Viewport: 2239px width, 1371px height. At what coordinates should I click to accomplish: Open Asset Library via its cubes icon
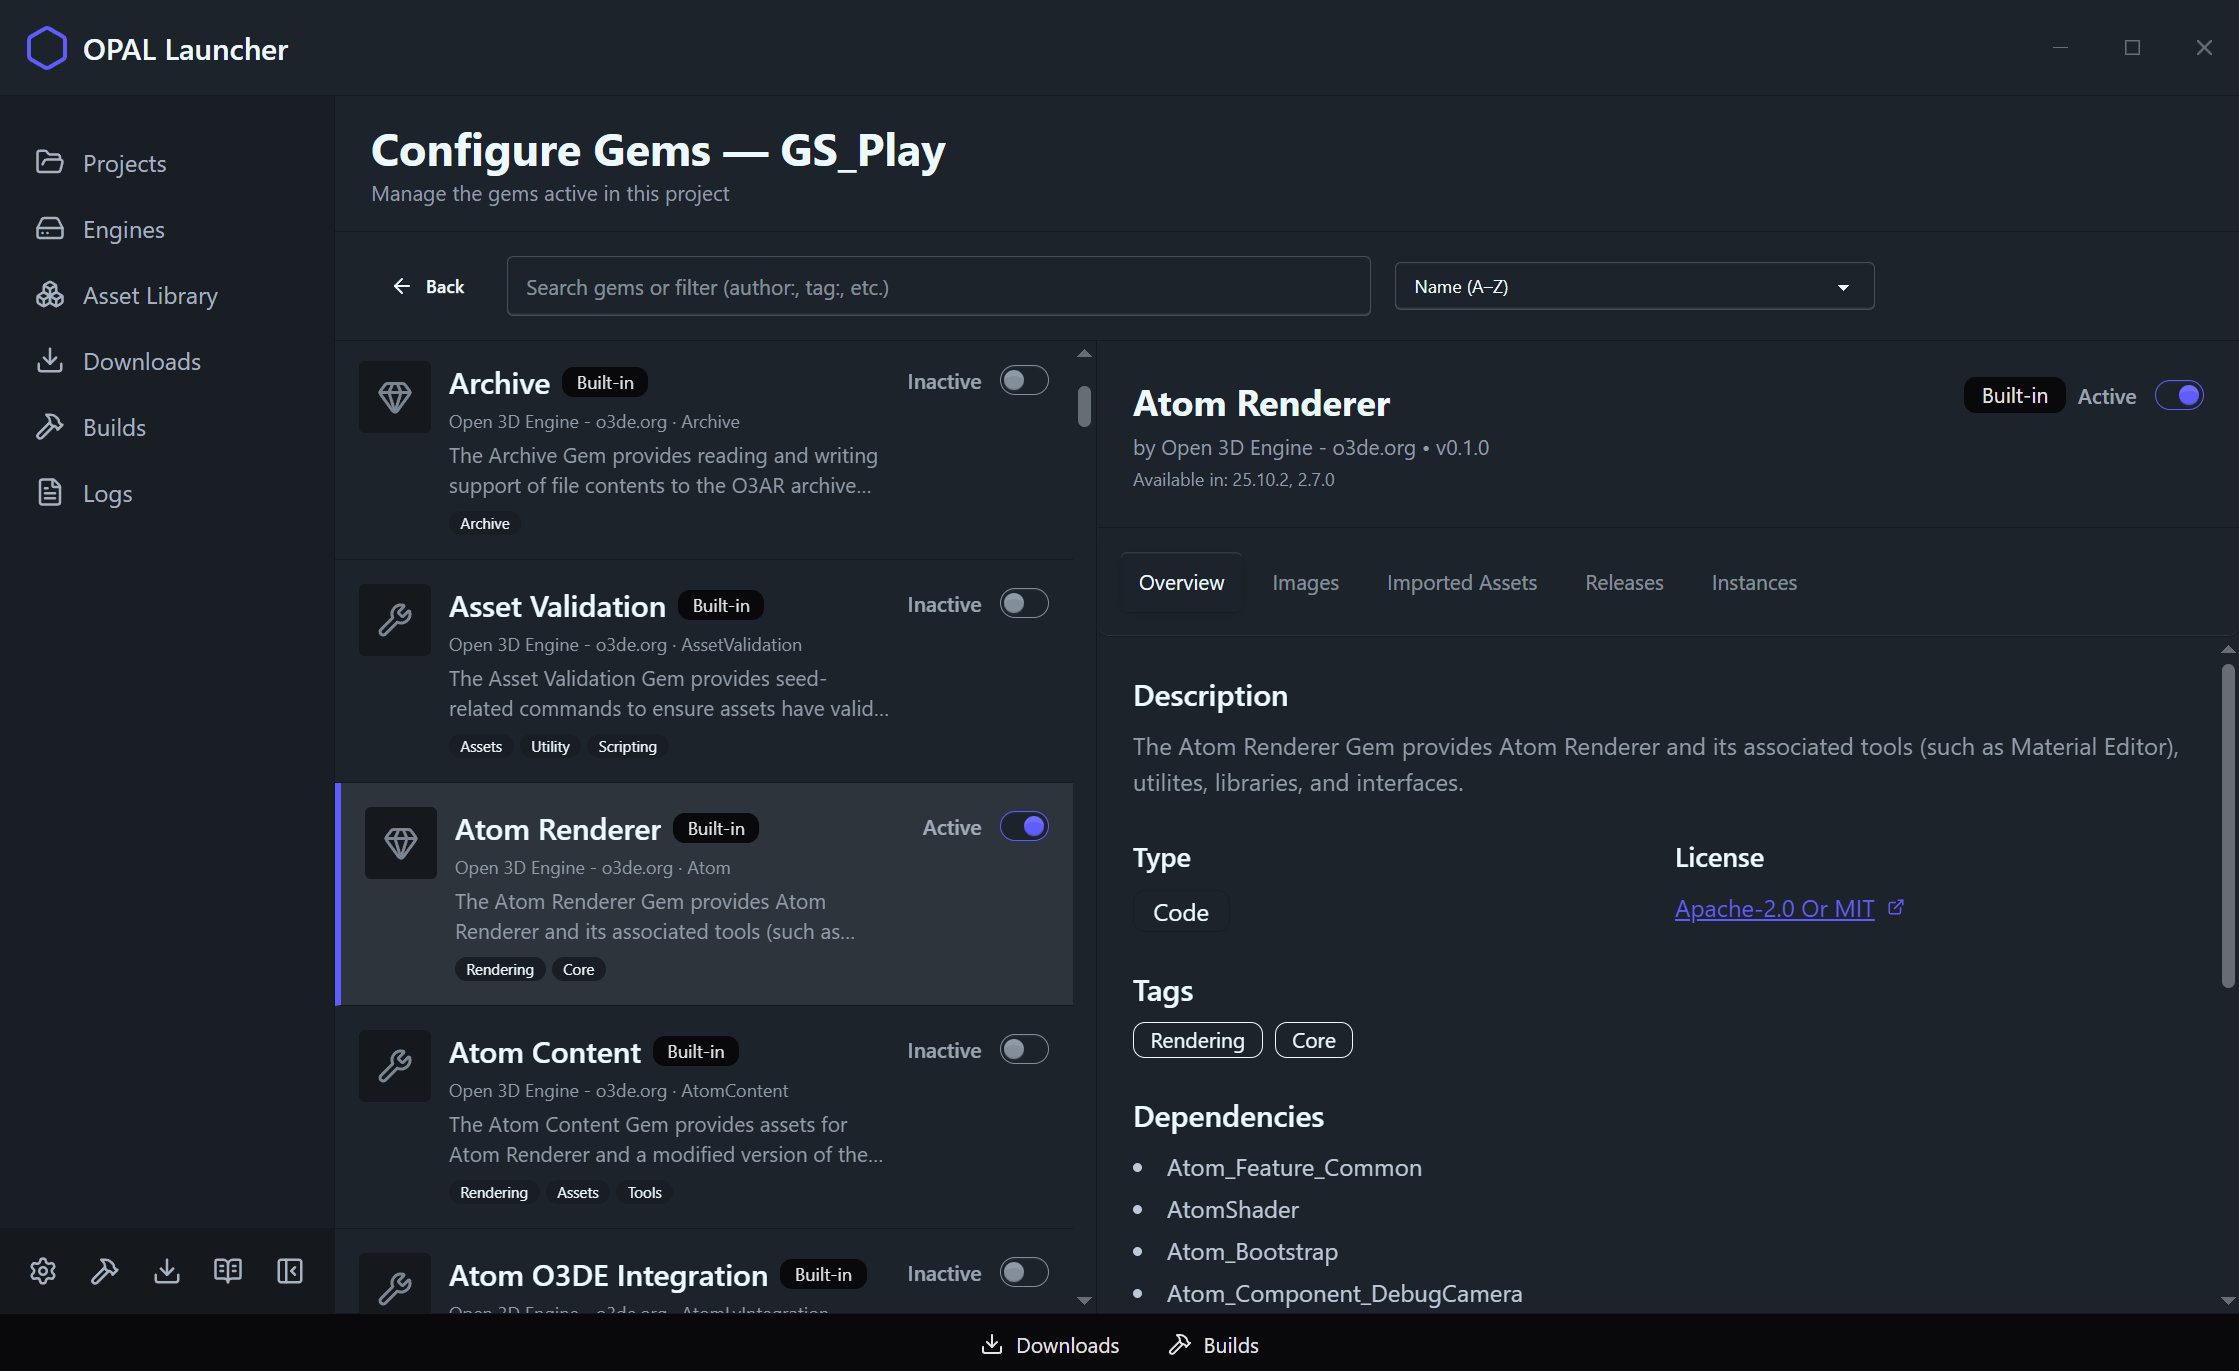point(49,294)
